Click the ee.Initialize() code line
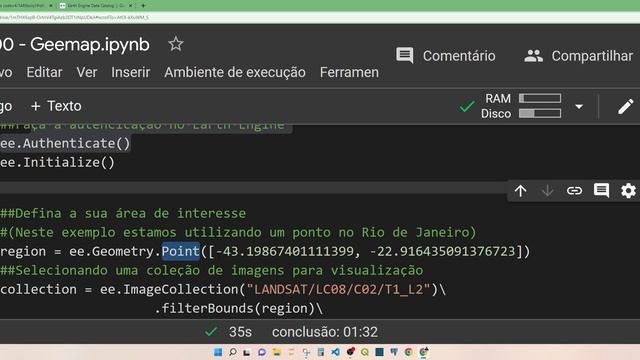 click(x=58, y=162)
